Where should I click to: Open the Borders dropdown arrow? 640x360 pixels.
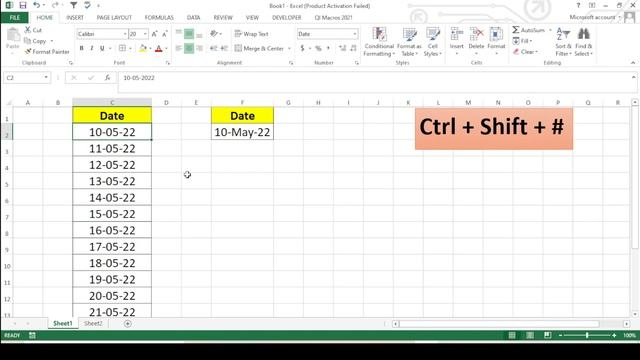coord(130,49)
